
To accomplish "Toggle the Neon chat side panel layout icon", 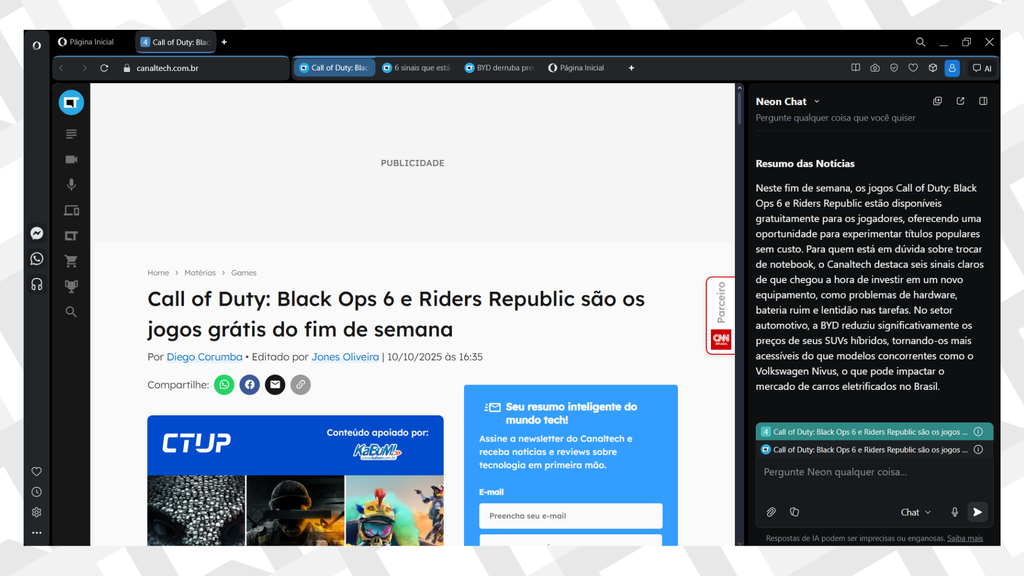I will [x=983, y=101].
